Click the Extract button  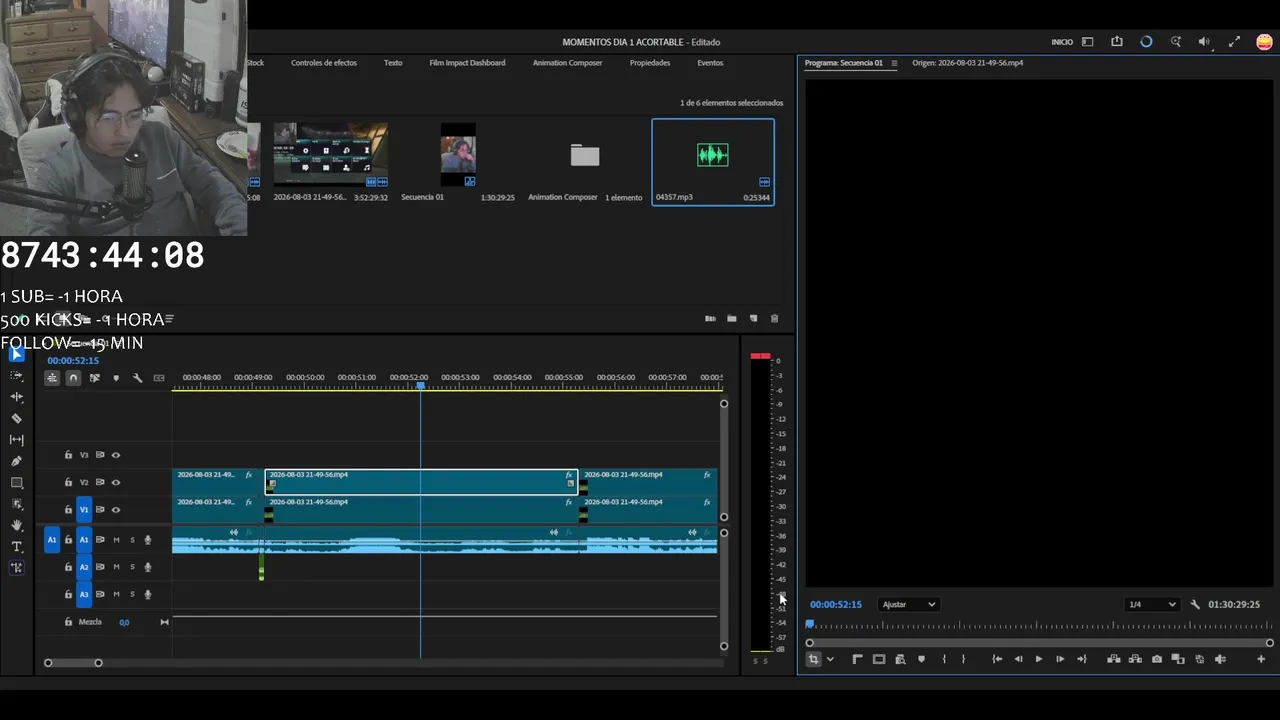[1135, 659]
